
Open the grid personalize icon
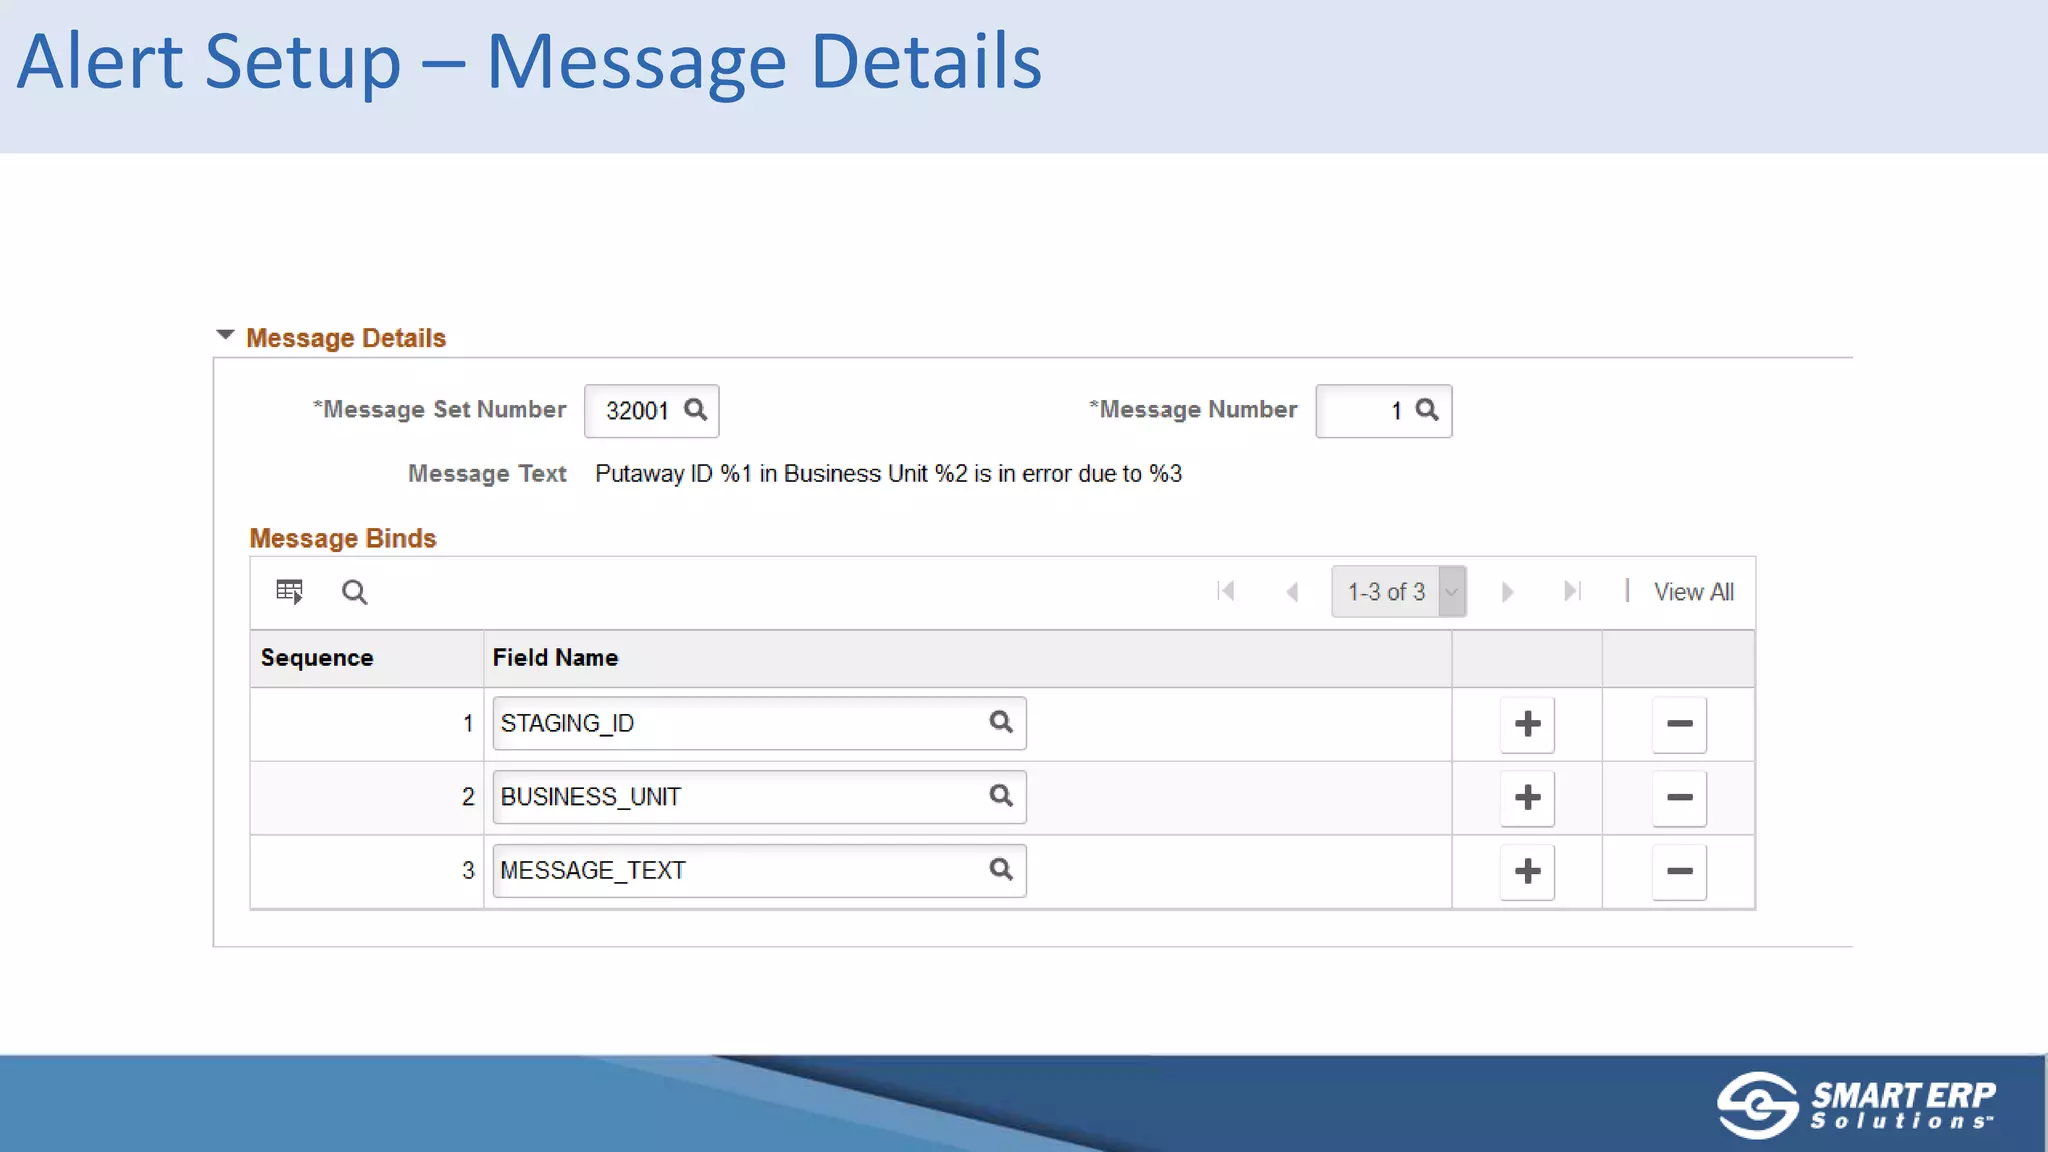coord(289,592)
